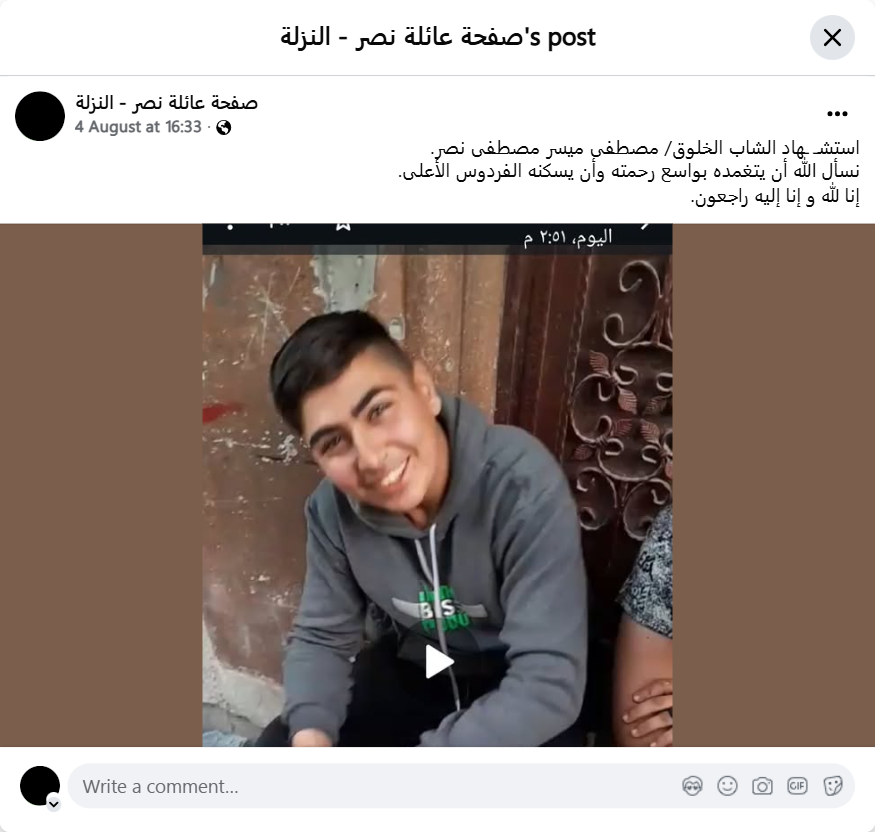
Task: Open the sticker picker icon
Action: tap(832, 786)
